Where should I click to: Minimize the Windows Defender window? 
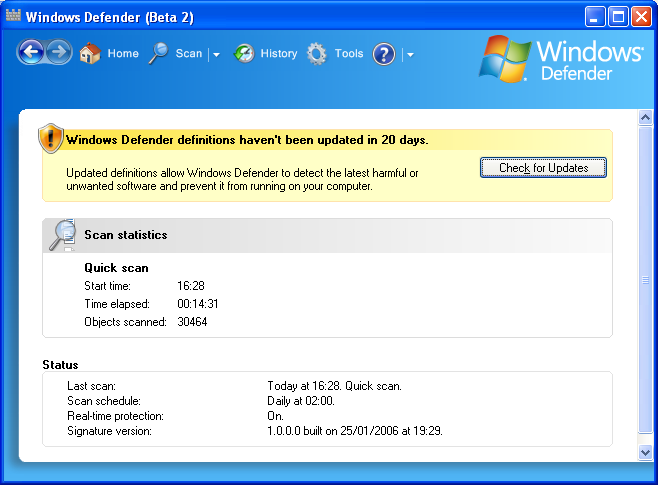click(x=595, y=17)
